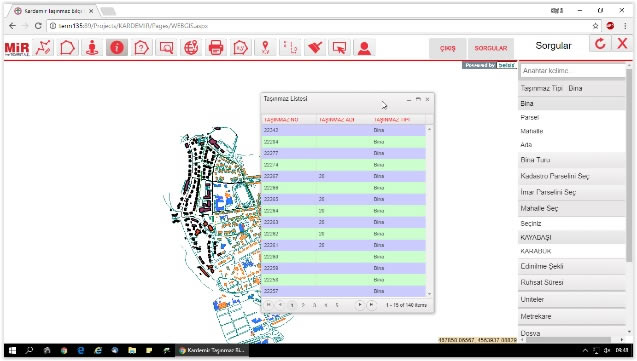Open File Explorer from taskbar

tap(132, 350)
